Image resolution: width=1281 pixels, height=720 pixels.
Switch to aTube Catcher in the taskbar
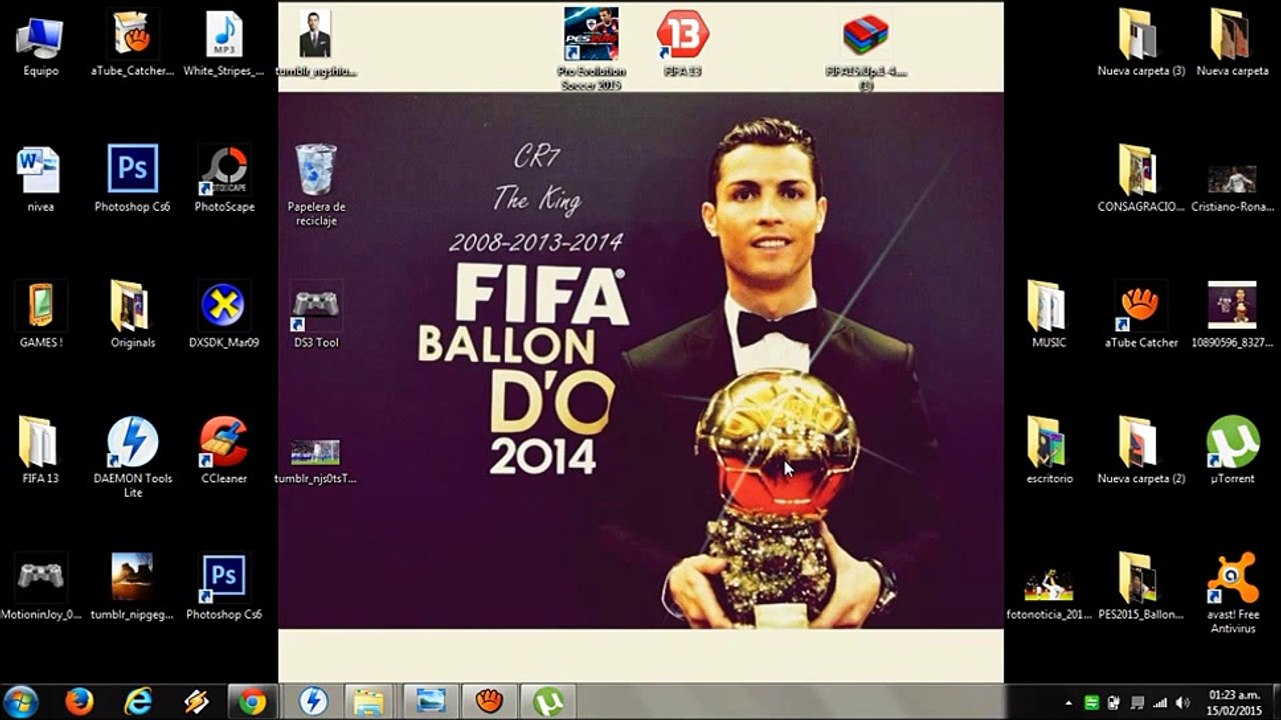pyautogui.click(x=490, y=701)
